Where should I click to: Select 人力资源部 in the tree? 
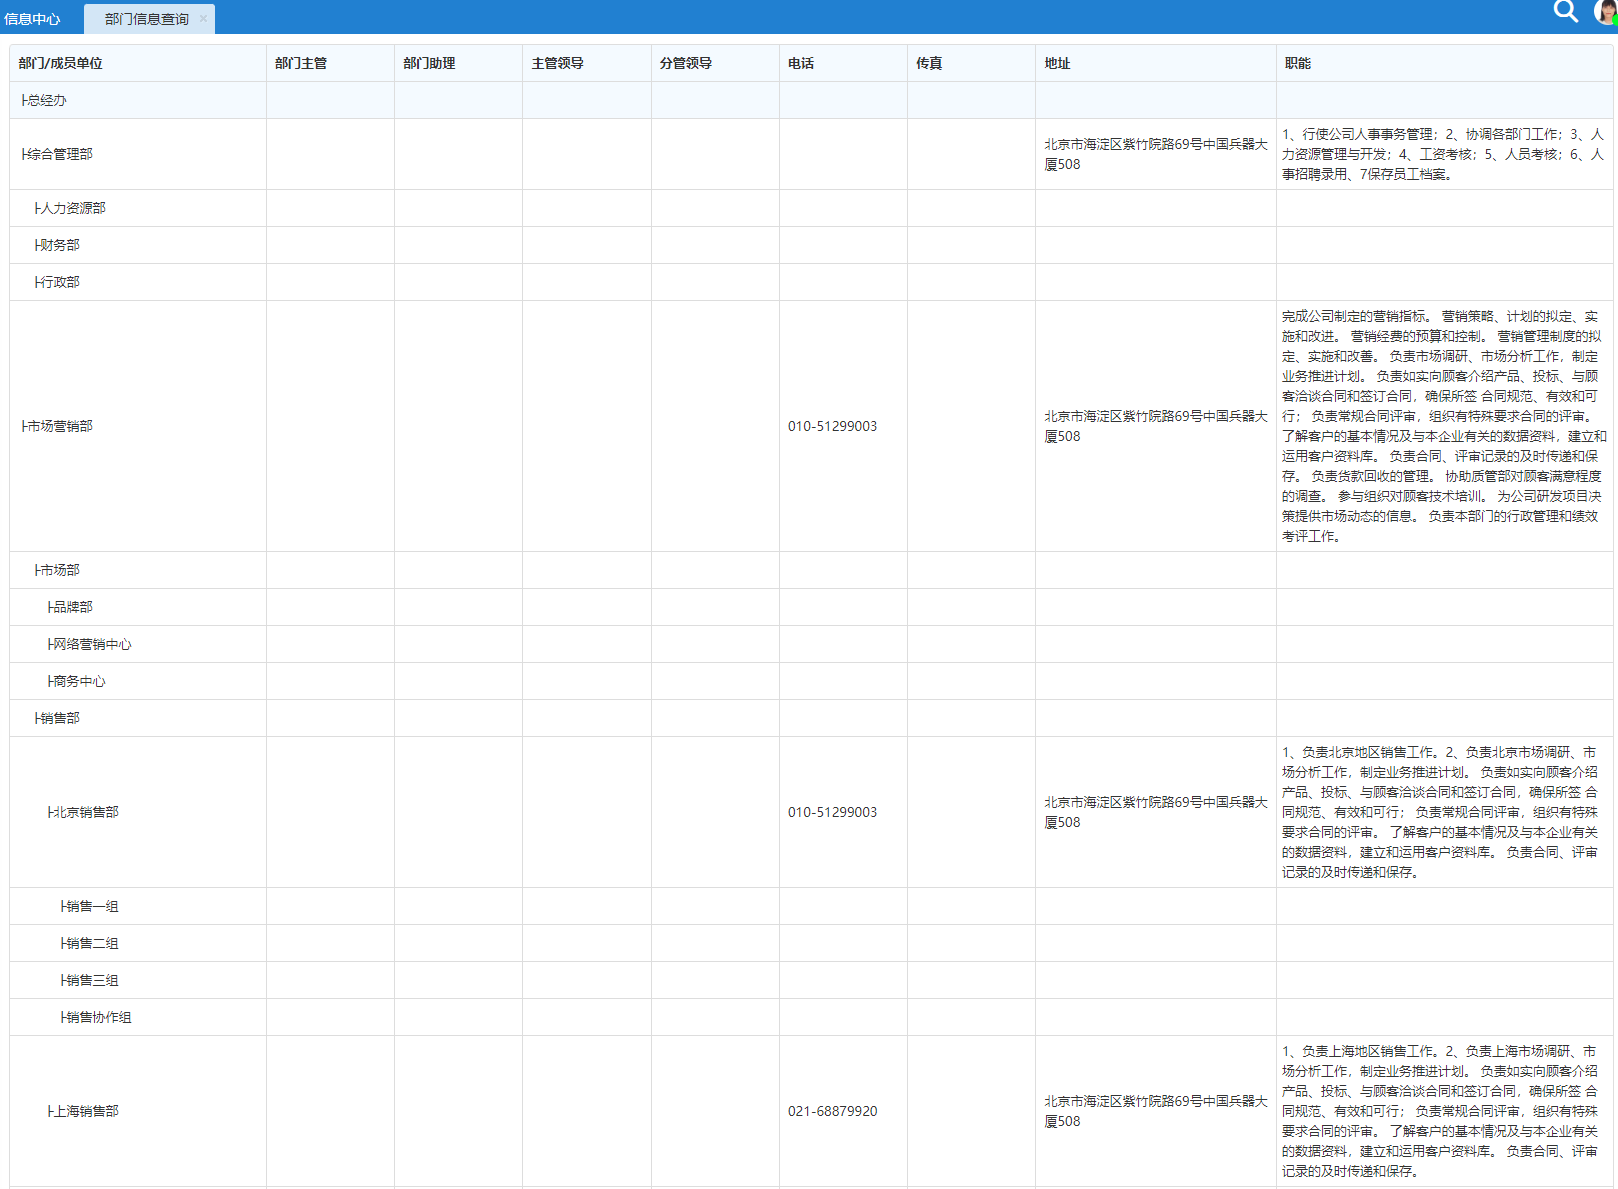(x=72, y=208)
